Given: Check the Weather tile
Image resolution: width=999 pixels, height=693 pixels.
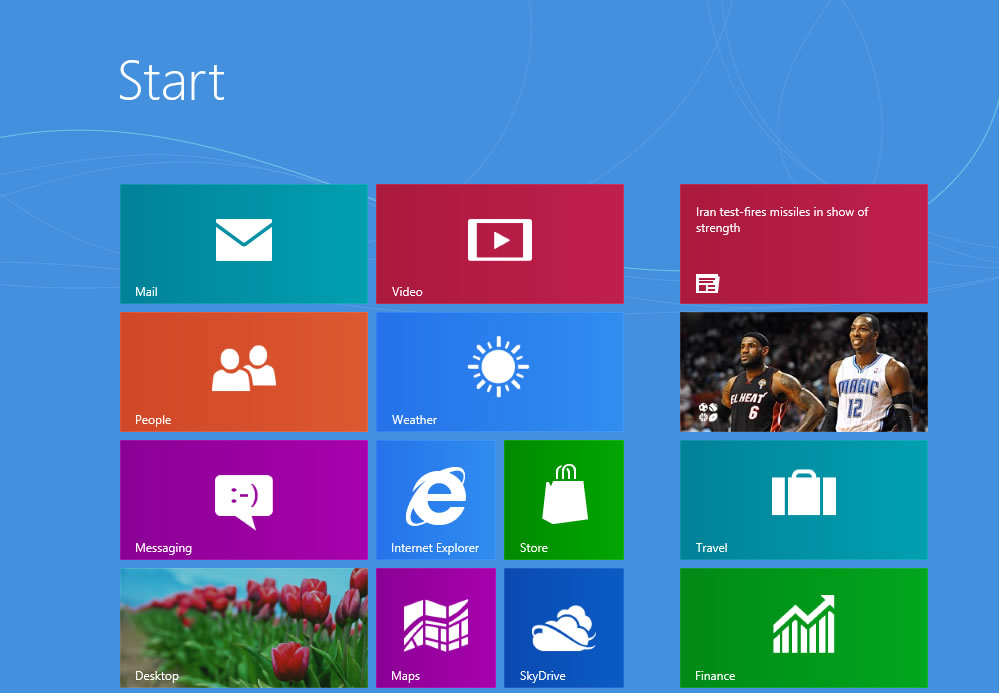Looking at the screenshot, I should [x=500, y=372].
